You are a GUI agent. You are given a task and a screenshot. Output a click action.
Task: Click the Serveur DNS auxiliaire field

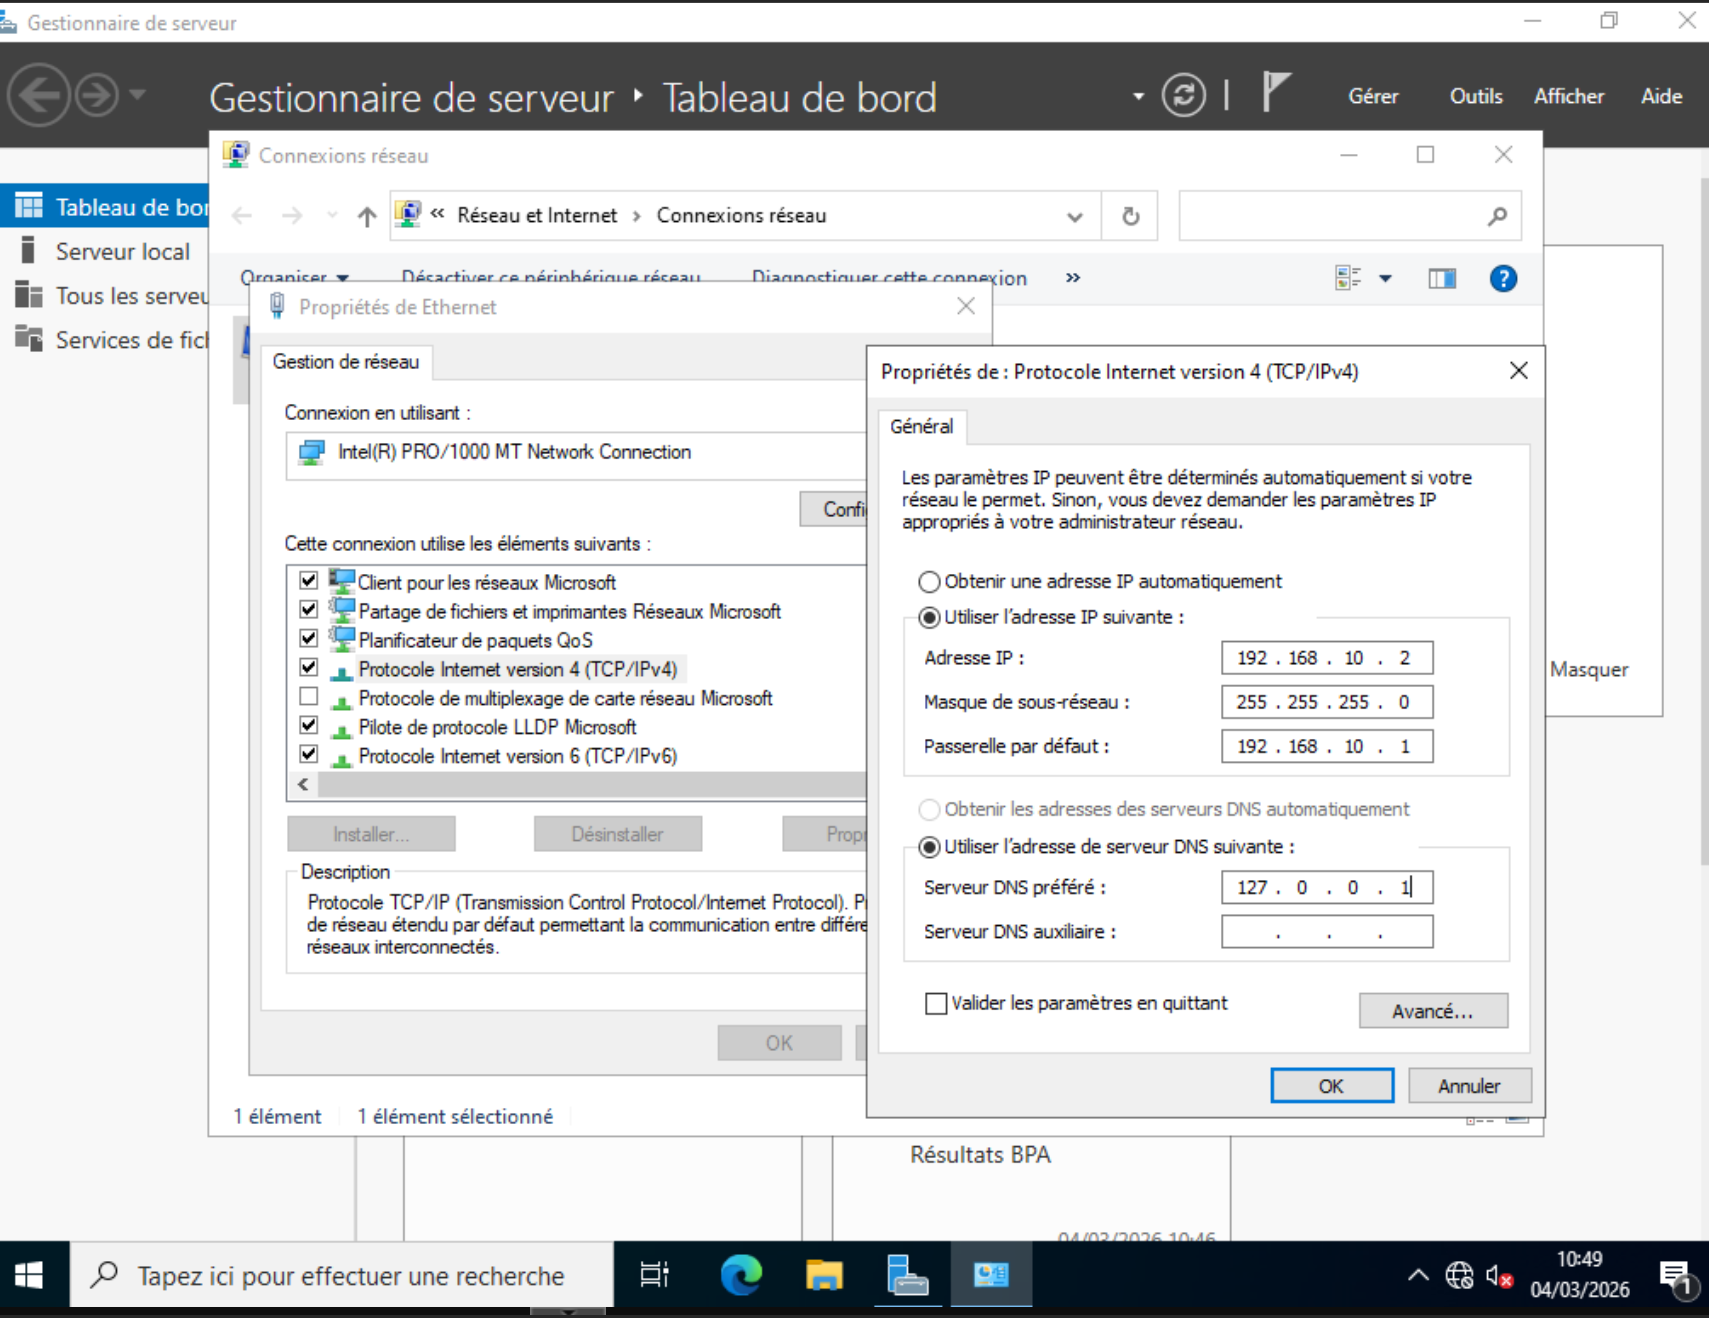point(1326,932)
